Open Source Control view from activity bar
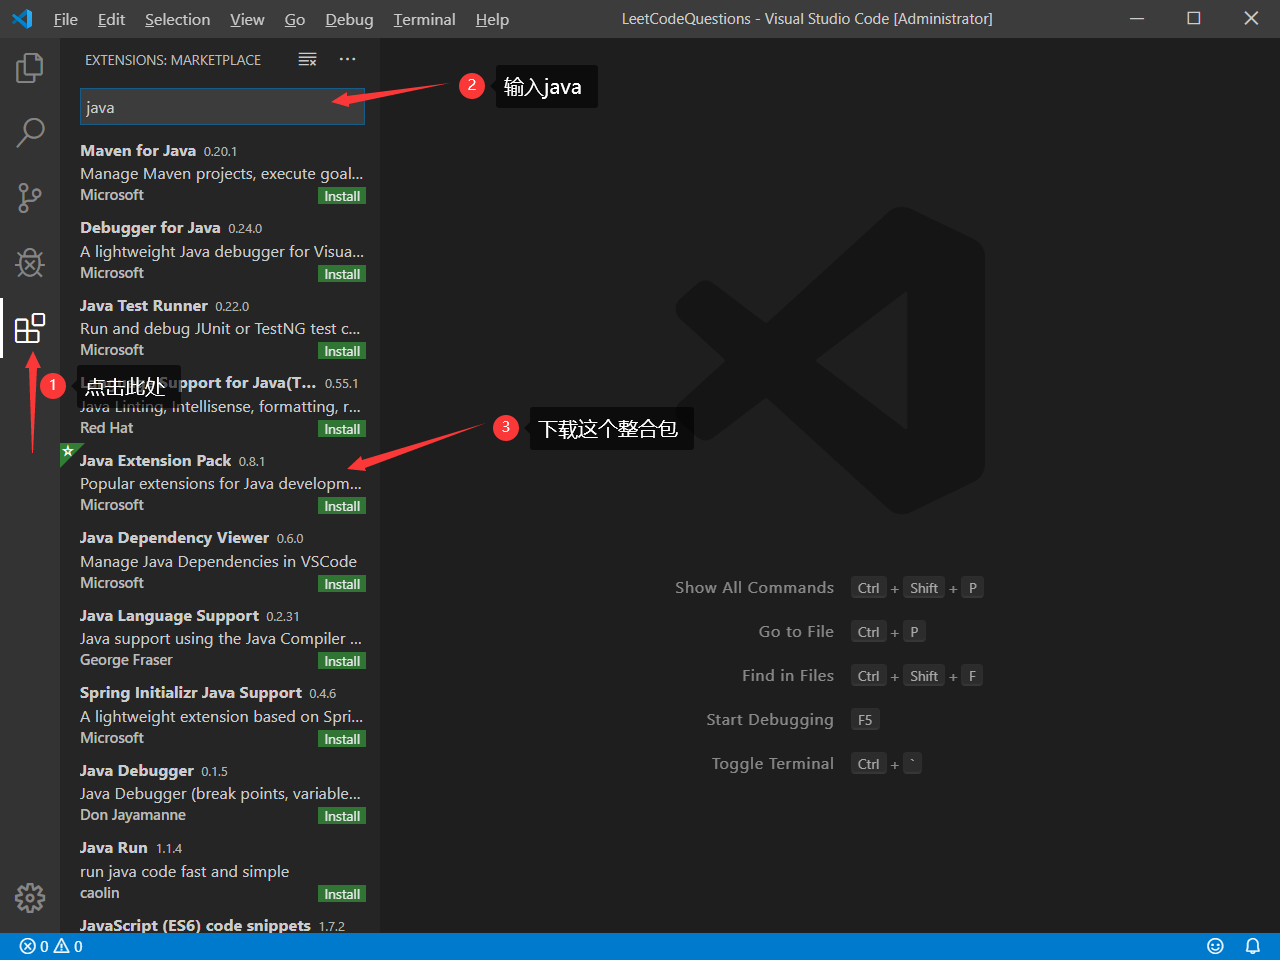Screen dimensions: 1280x960 [29, 197]
